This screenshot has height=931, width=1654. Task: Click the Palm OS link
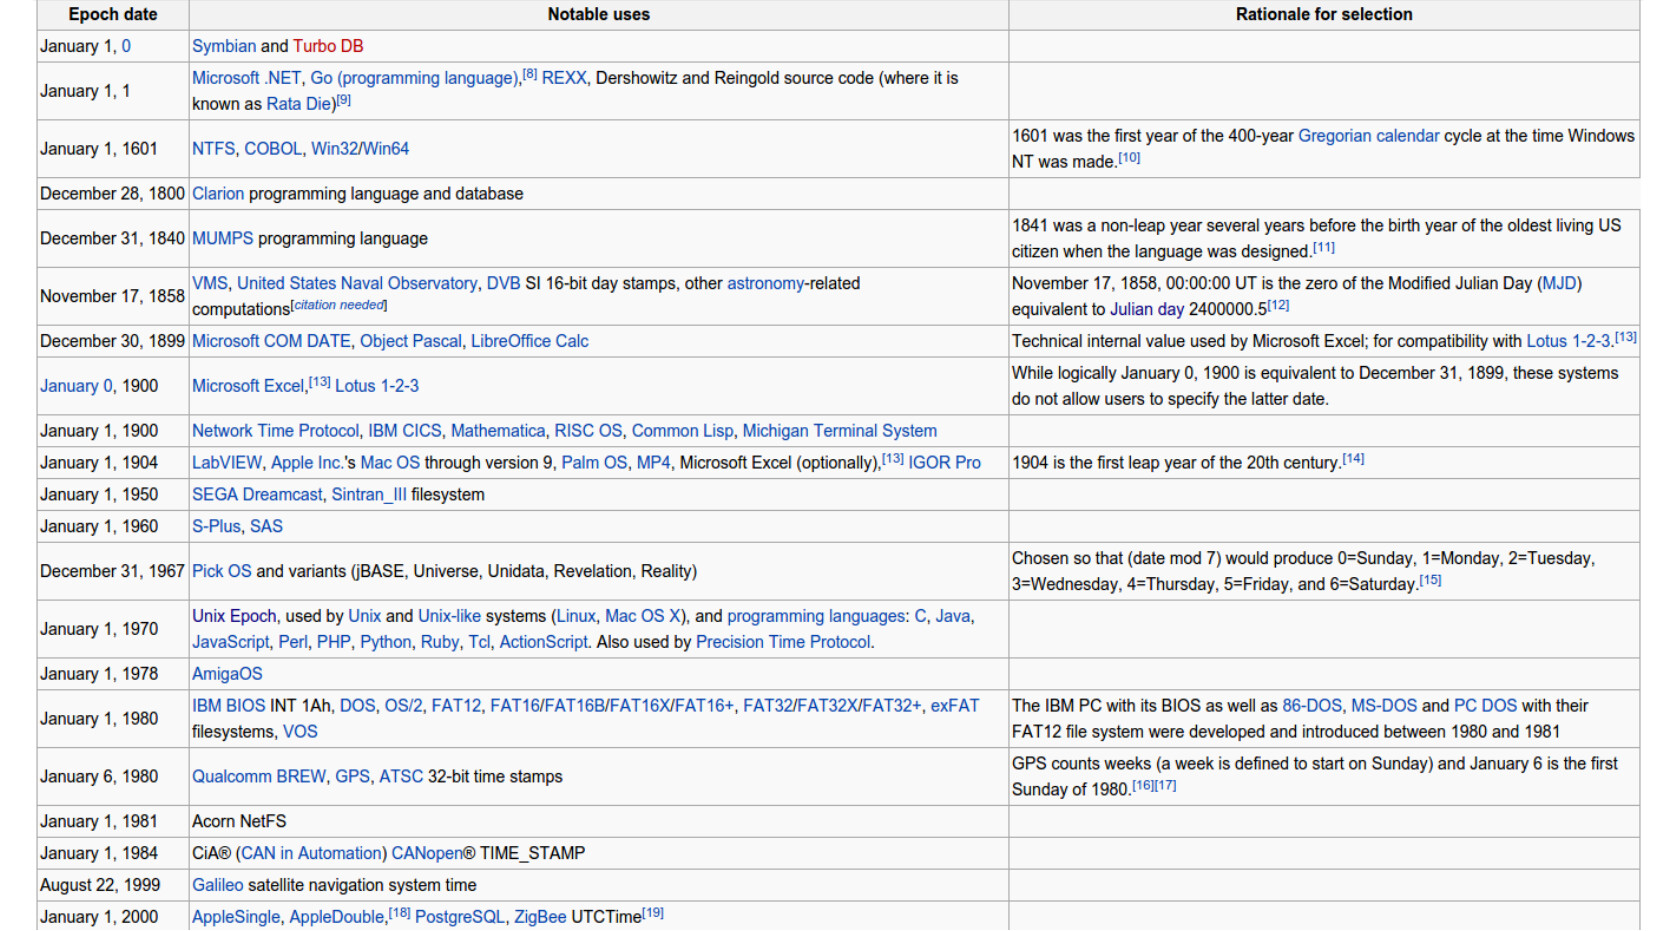pyautogui.click(x=594, y=463)
